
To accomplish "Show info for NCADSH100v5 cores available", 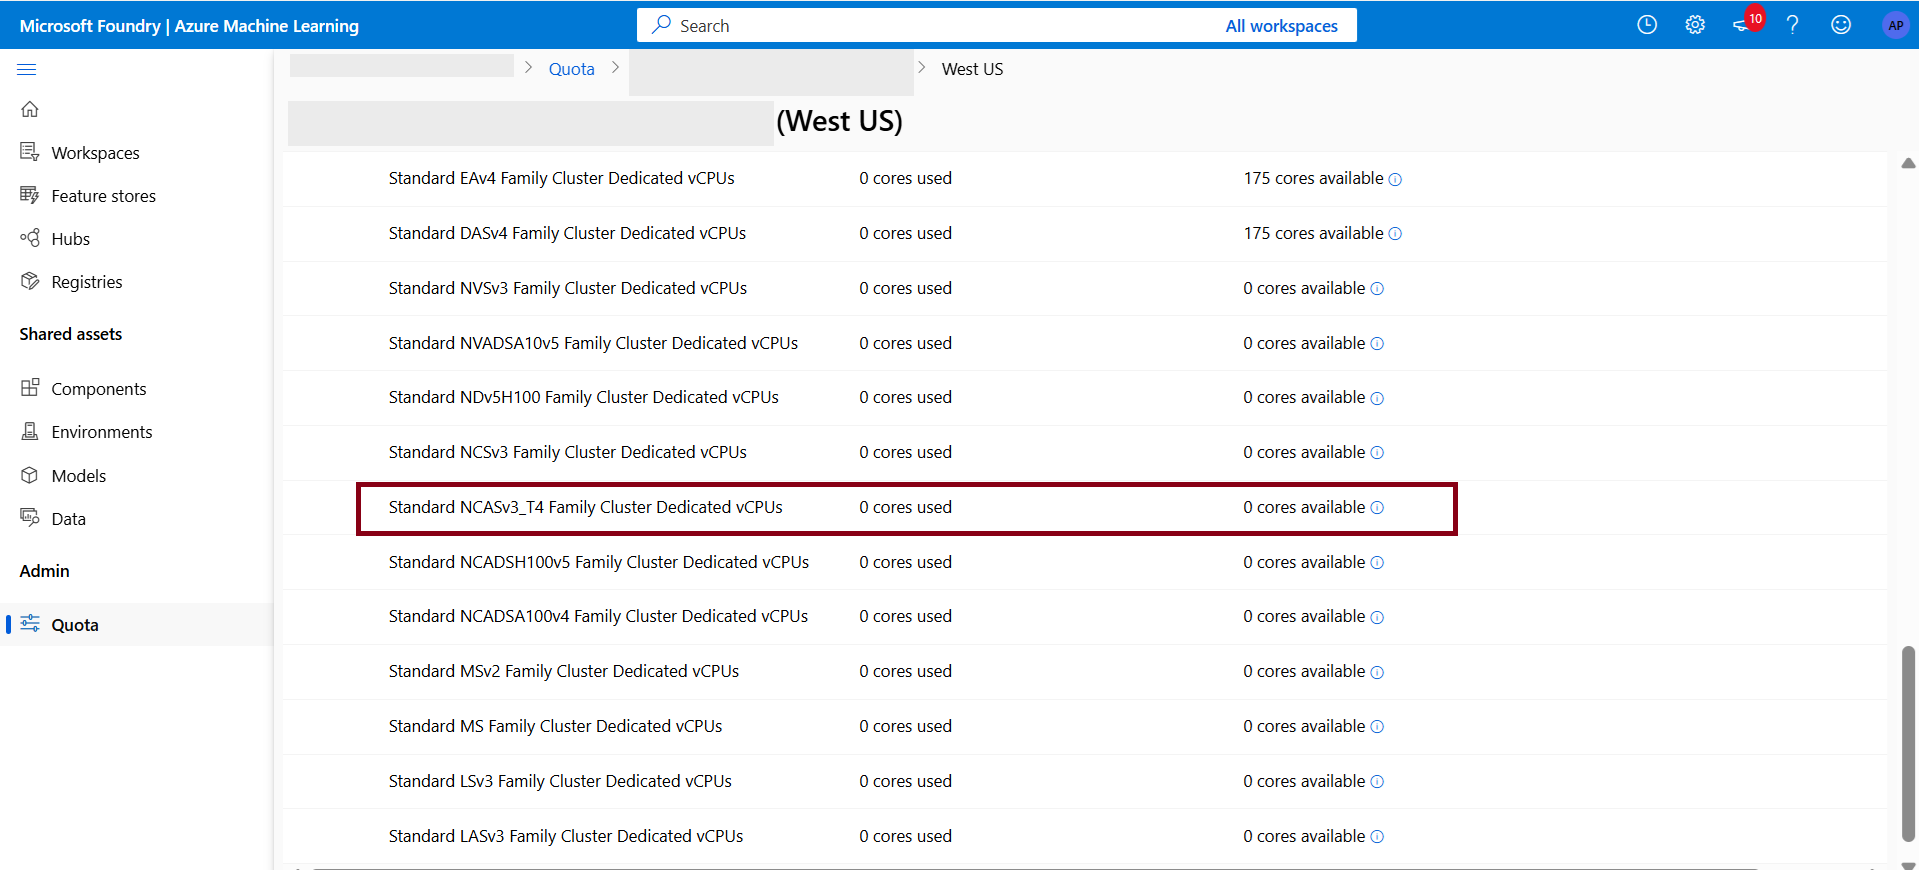I will click(1377, 563).
